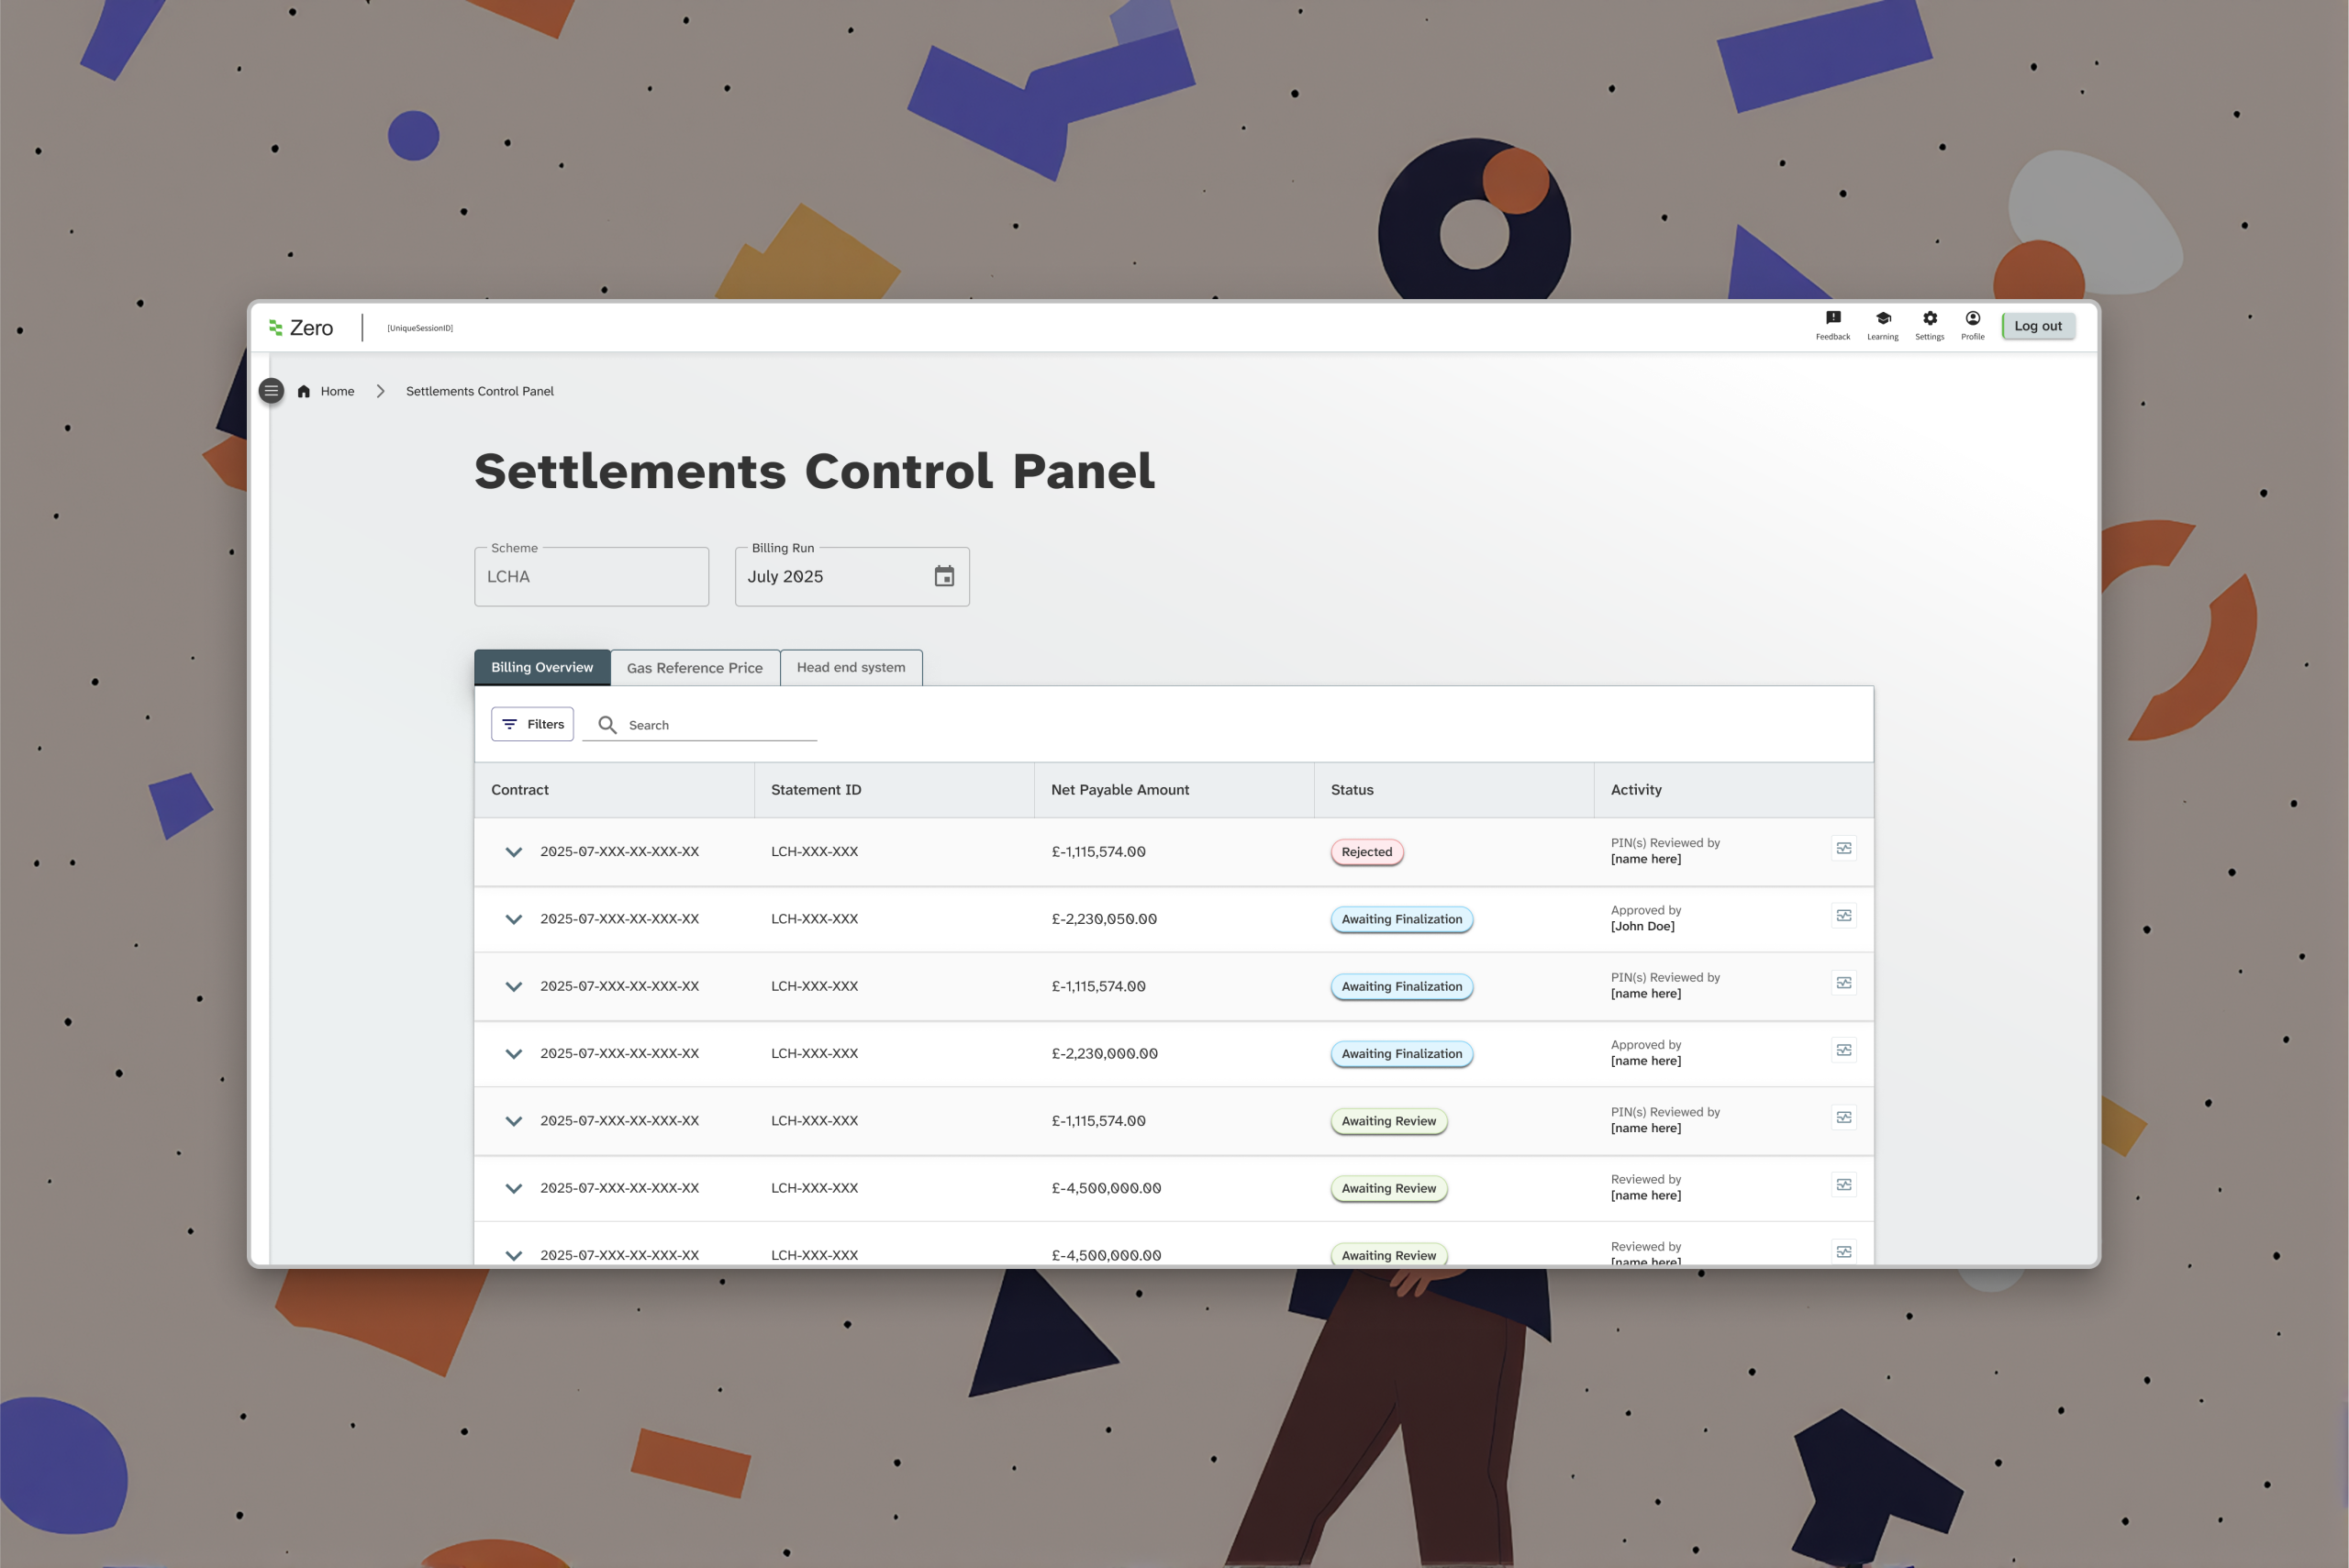2349x1568 pixels.
Task: Expand the first Awaiting Review contract row
Action: tap(513, 1121)
